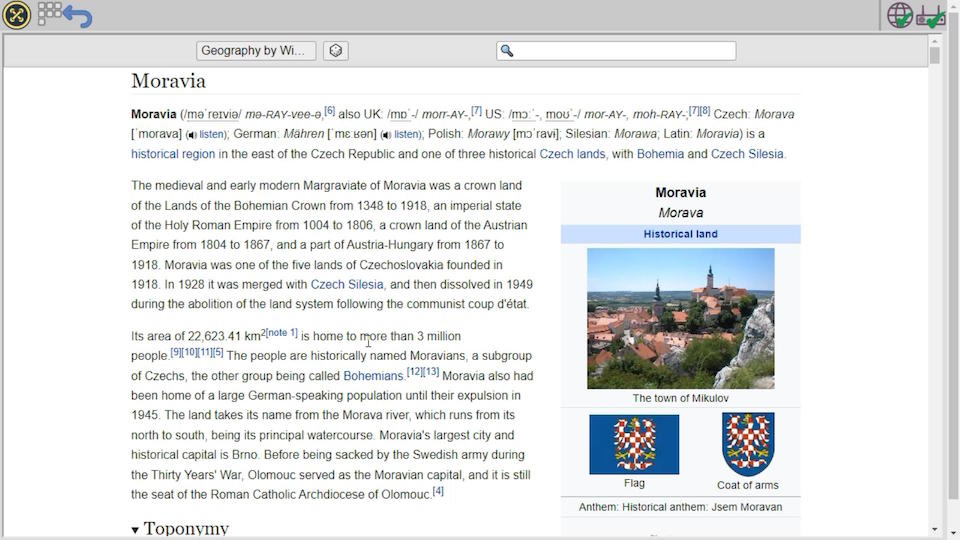Open footnote reference [13]
Image resolution: width=960 pixels, height=540 pixels.
[432, 372]
